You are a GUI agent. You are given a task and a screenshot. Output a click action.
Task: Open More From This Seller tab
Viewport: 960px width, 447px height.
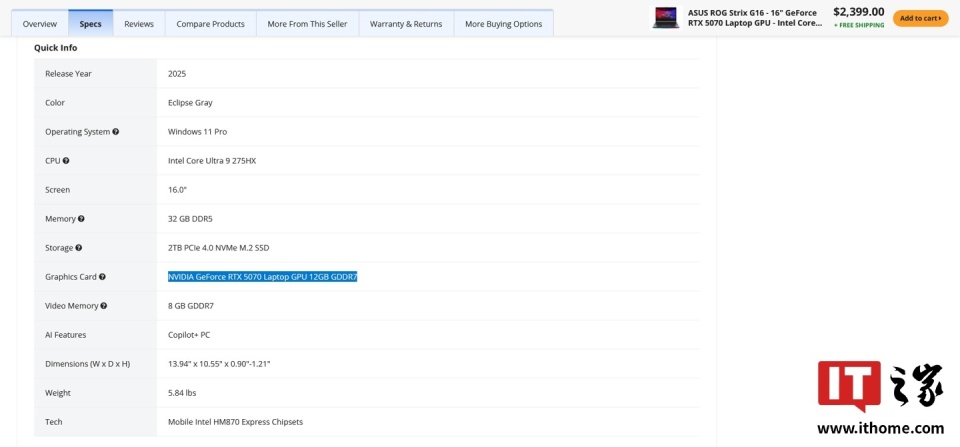[307, 24]
